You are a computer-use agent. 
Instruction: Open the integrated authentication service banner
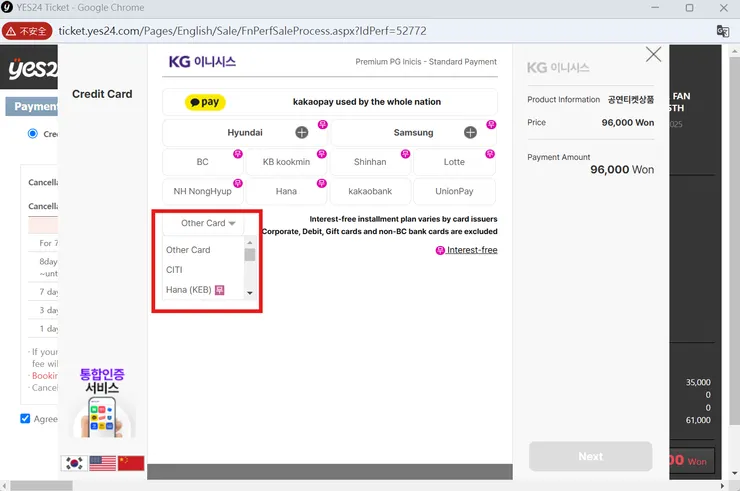click(102, 402)
